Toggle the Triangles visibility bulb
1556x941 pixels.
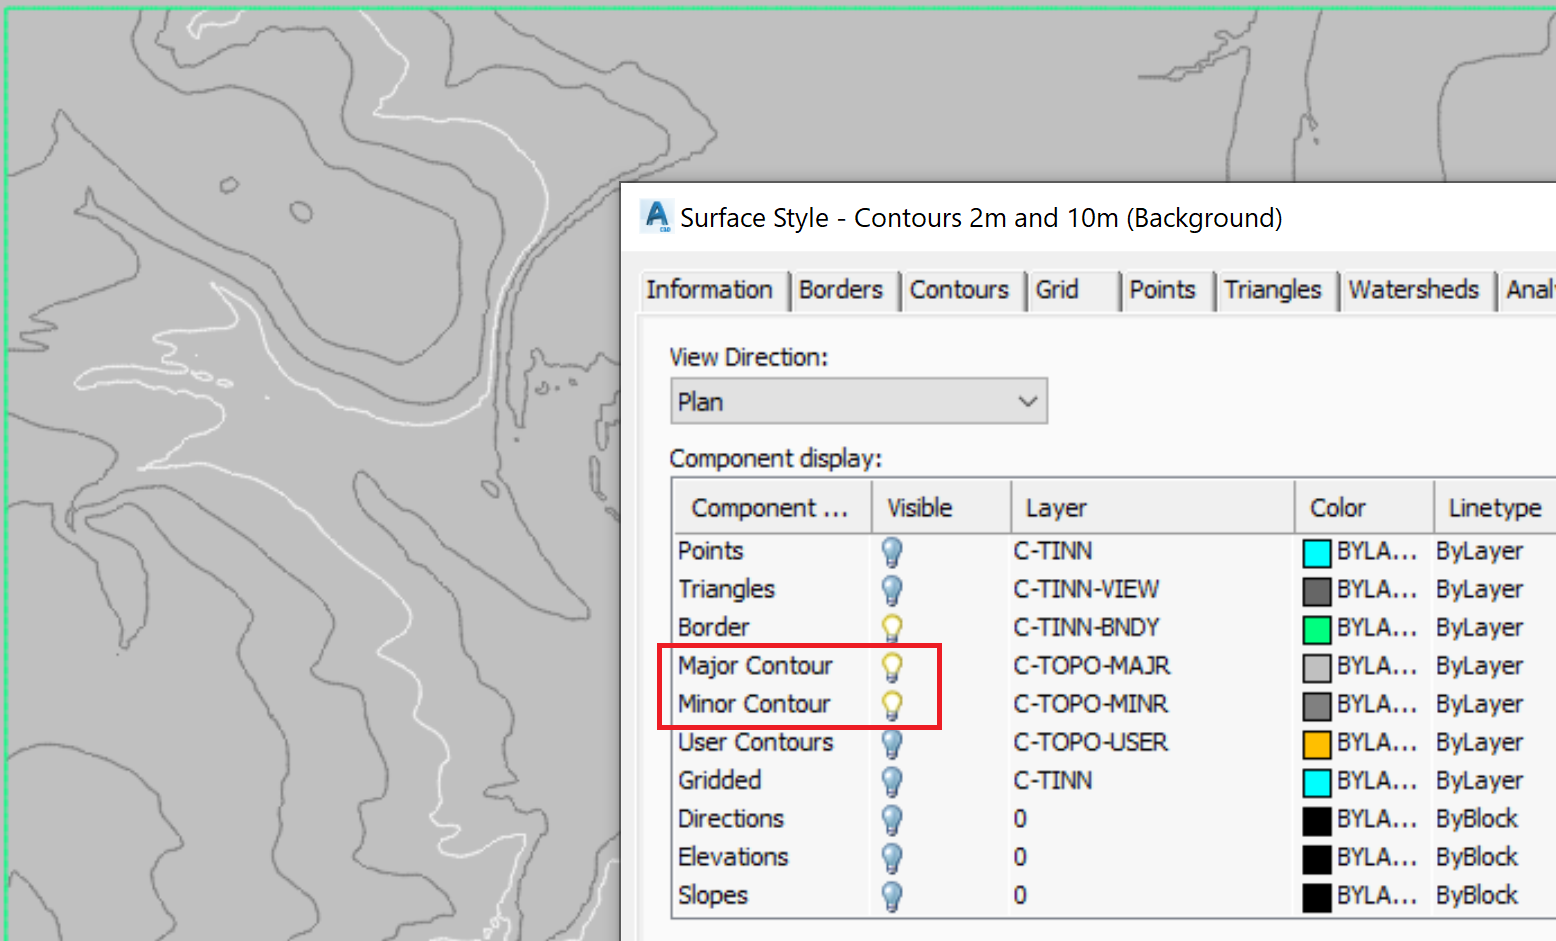[891, 589]
